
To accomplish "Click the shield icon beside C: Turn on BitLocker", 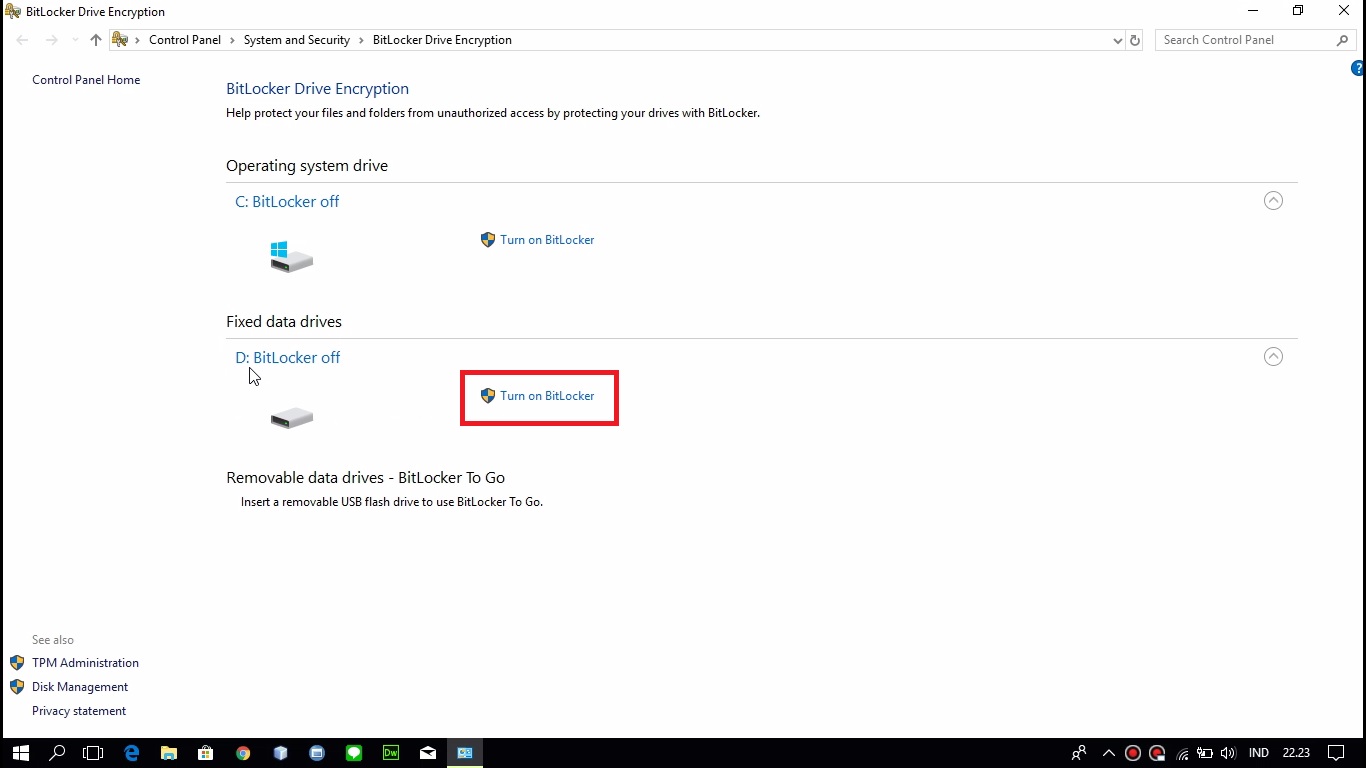I will click(x=488, y=240).
